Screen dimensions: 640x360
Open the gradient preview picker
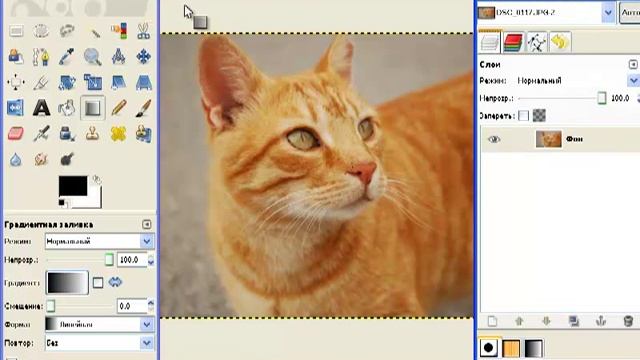pos(67,282)
